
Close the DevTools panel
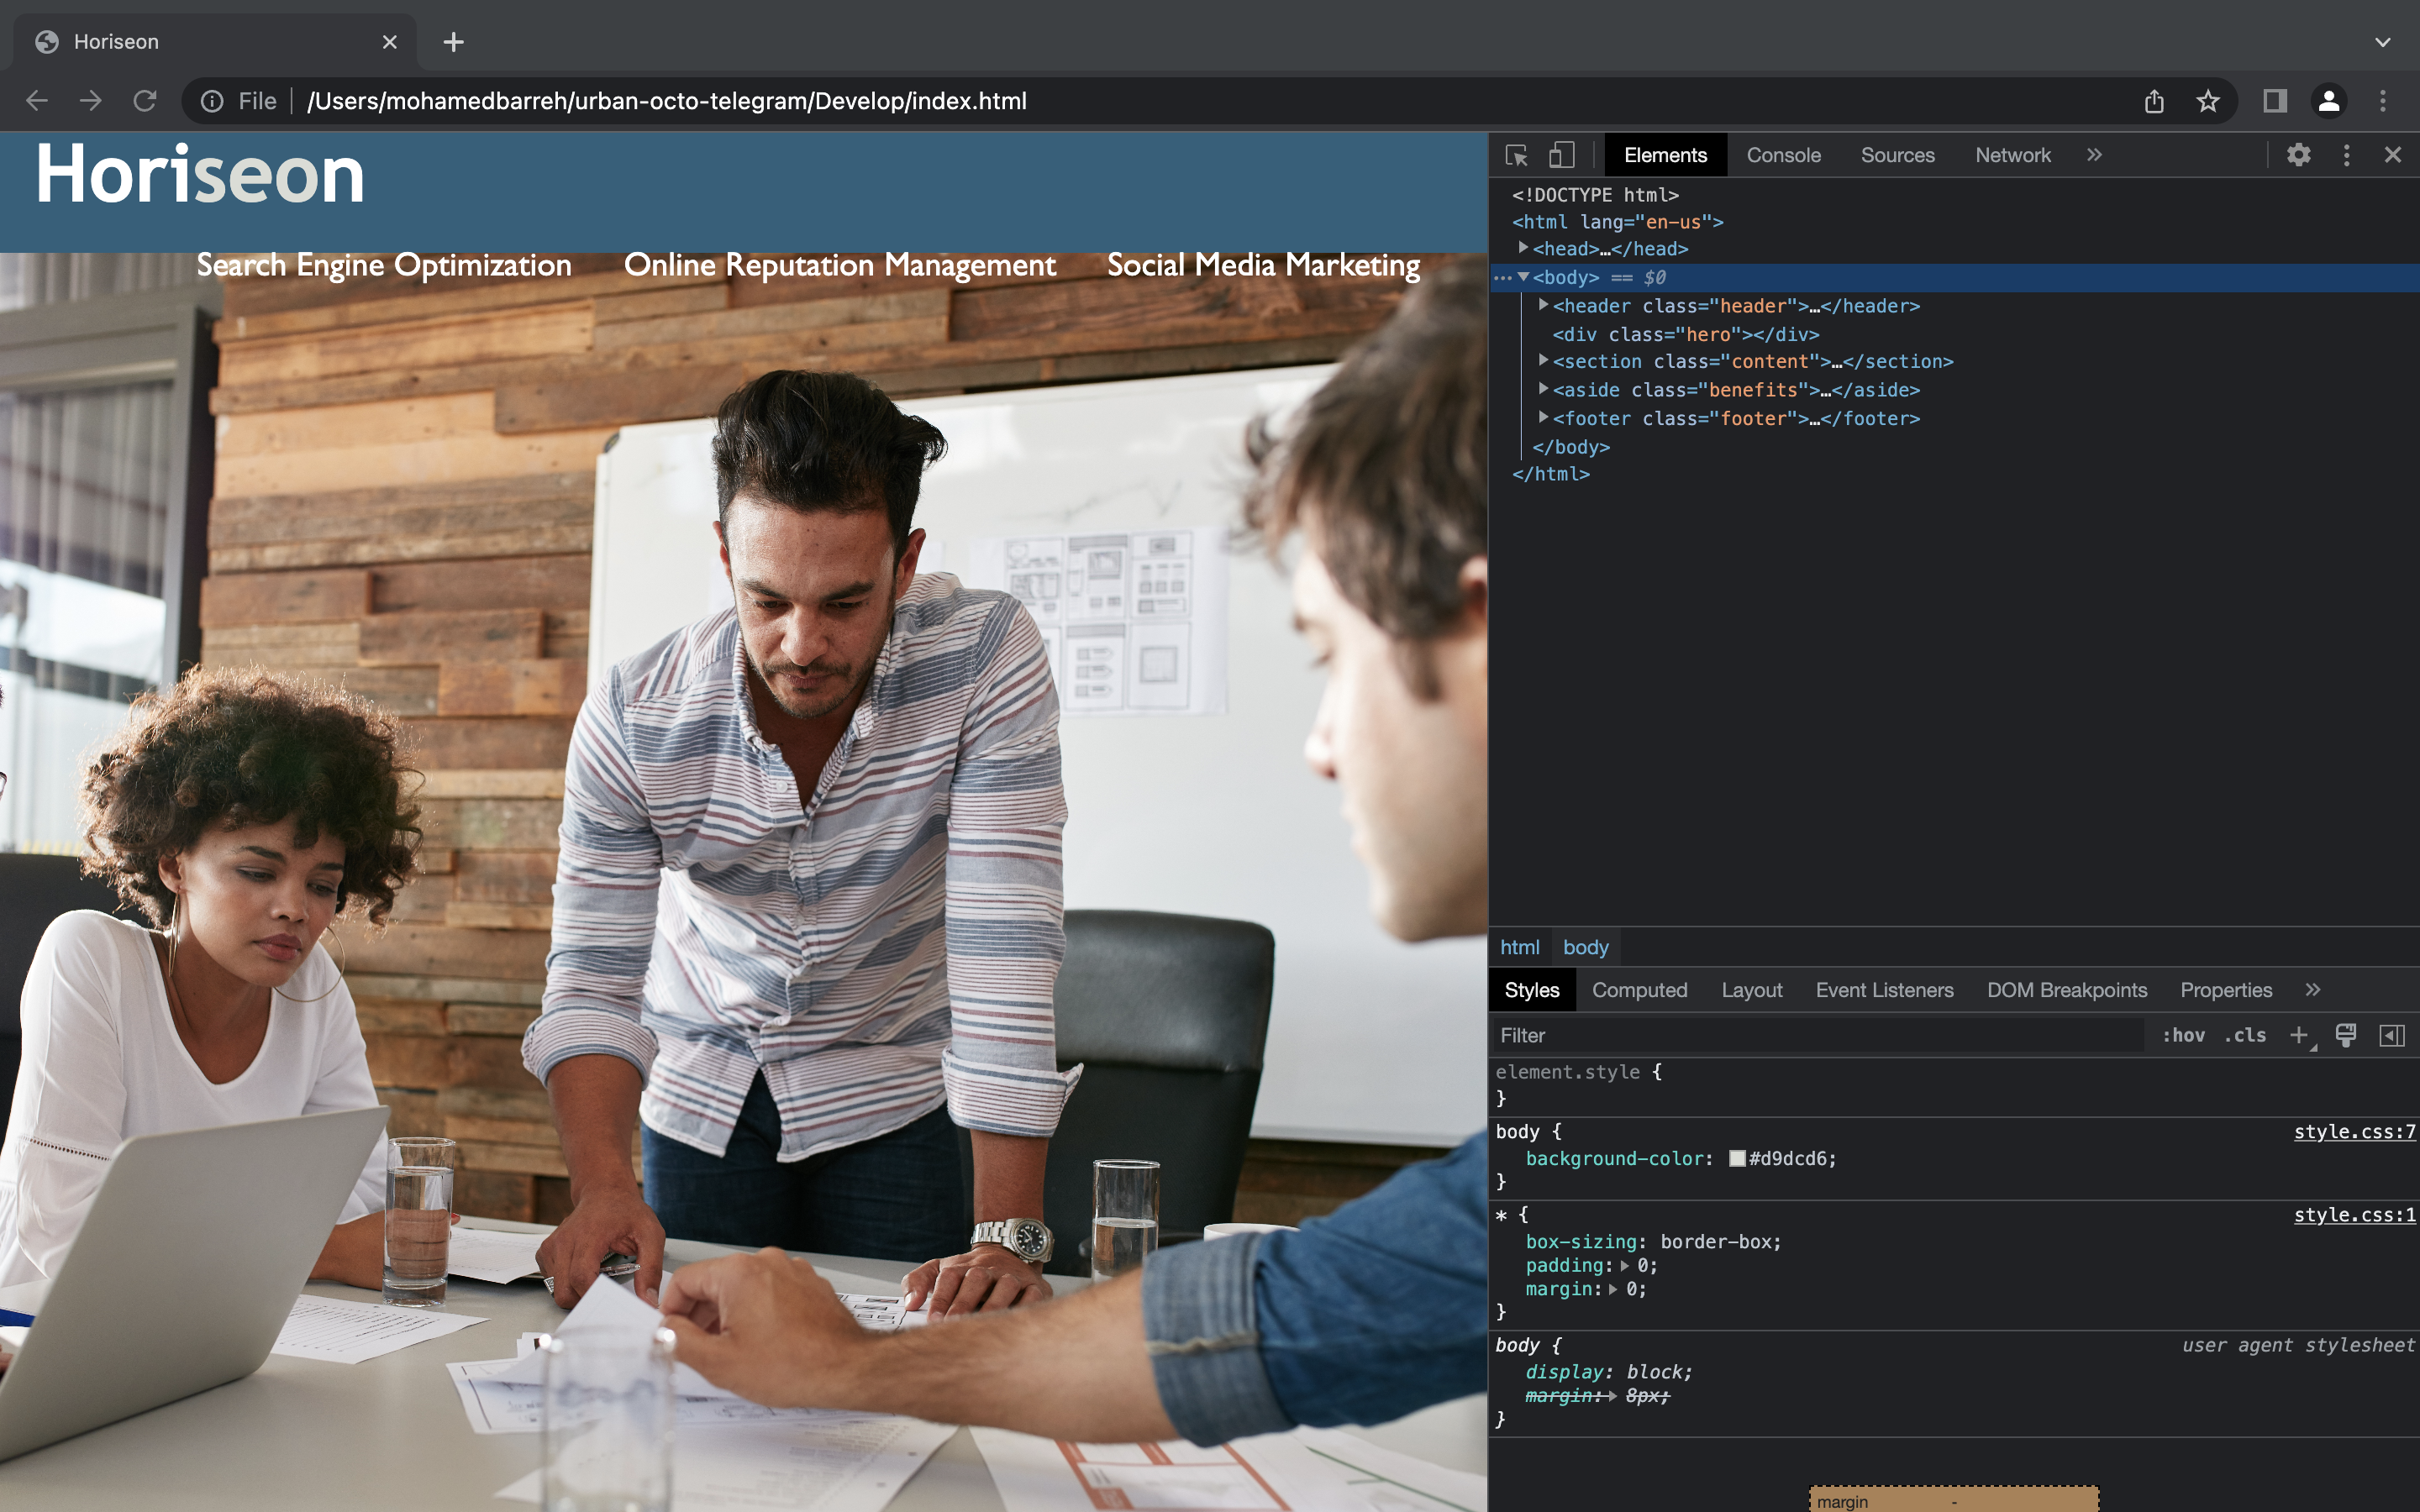[2392, 155]
